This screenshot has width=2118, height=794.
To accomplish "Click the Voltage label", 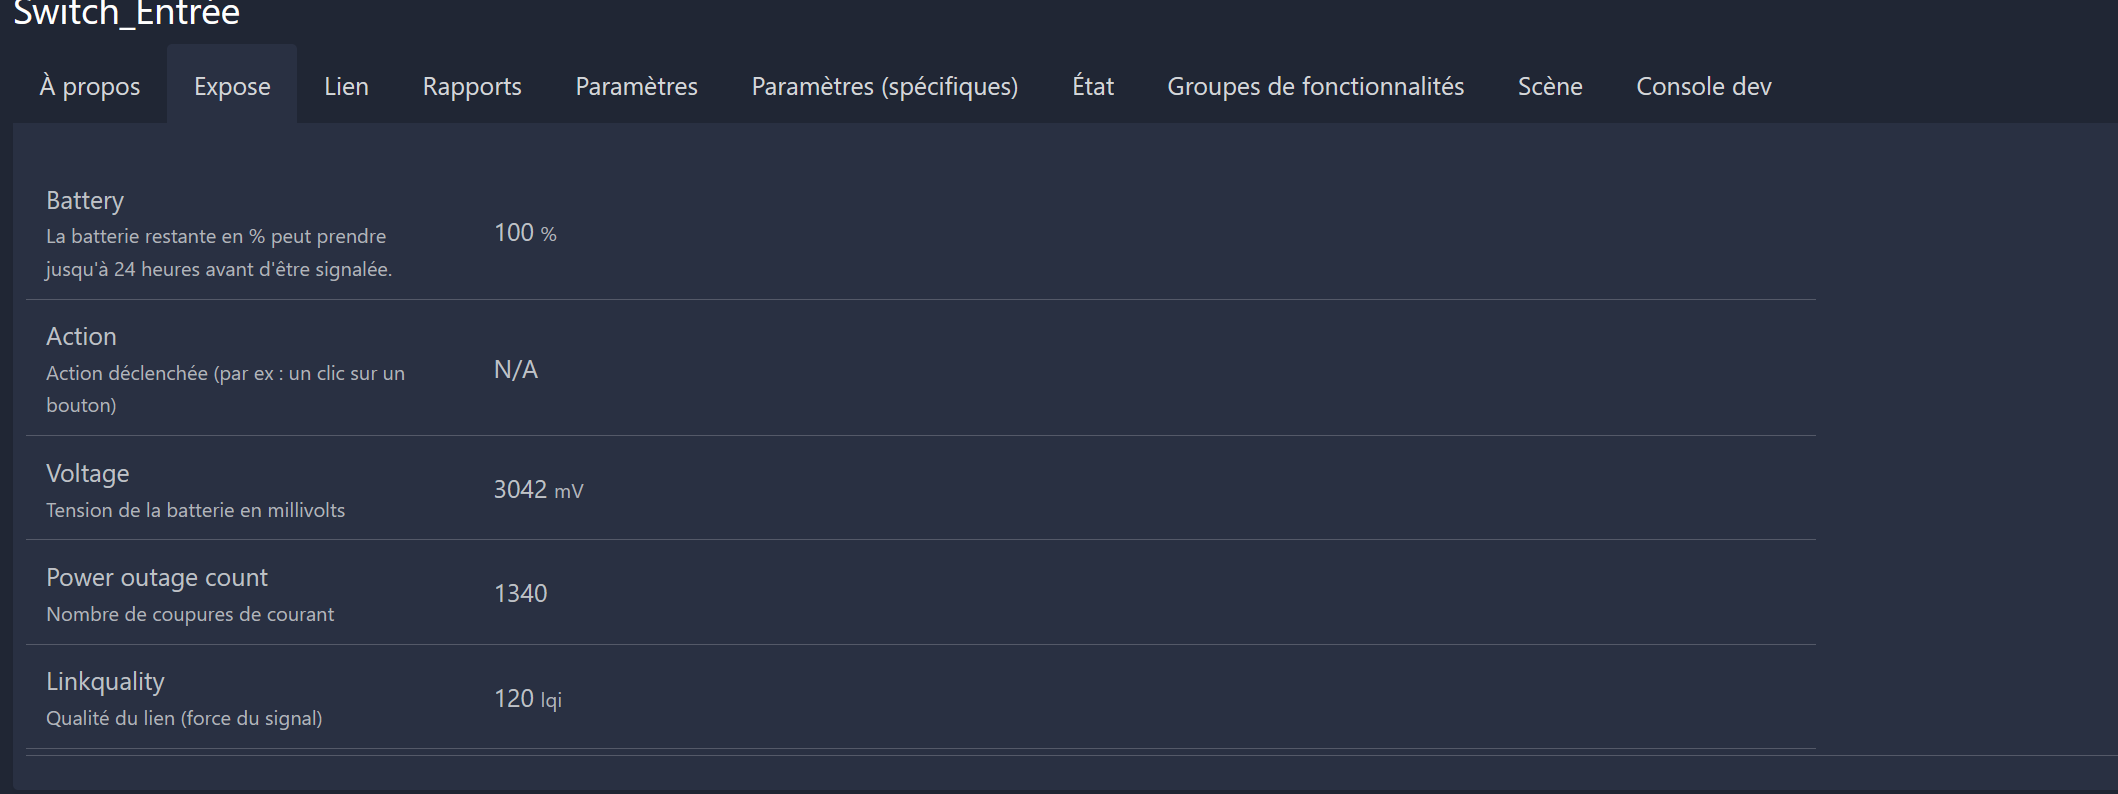I will (88, 473).
